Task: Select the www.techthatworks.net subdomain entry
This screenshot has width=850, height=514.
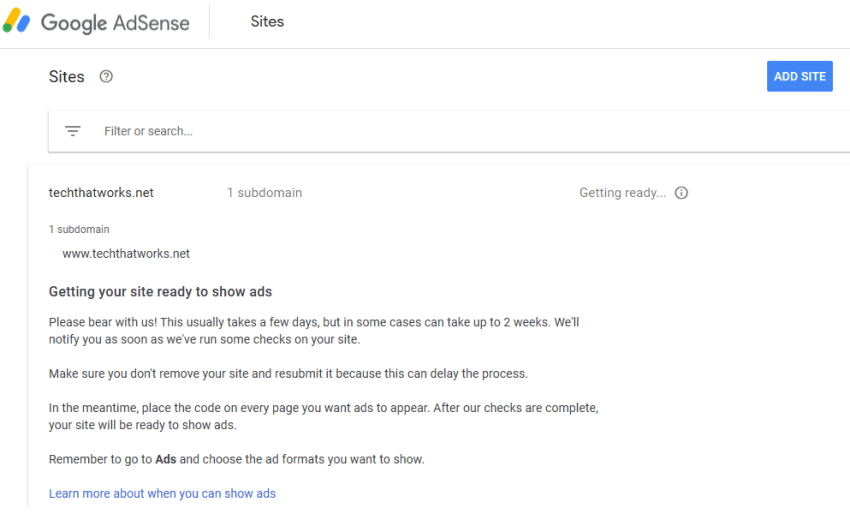Action: click(x=126, y=254)
